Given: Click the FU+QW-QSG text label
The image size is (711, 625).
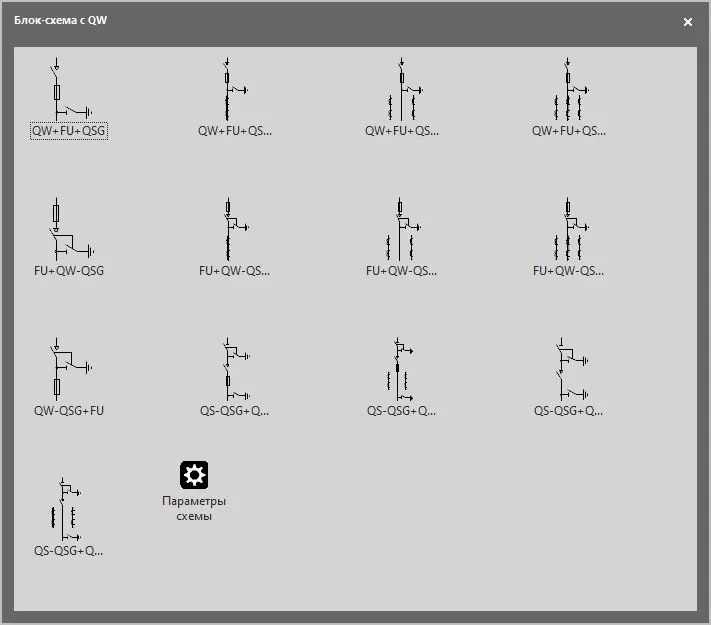Looking at the screenshot, I should 68,271.
